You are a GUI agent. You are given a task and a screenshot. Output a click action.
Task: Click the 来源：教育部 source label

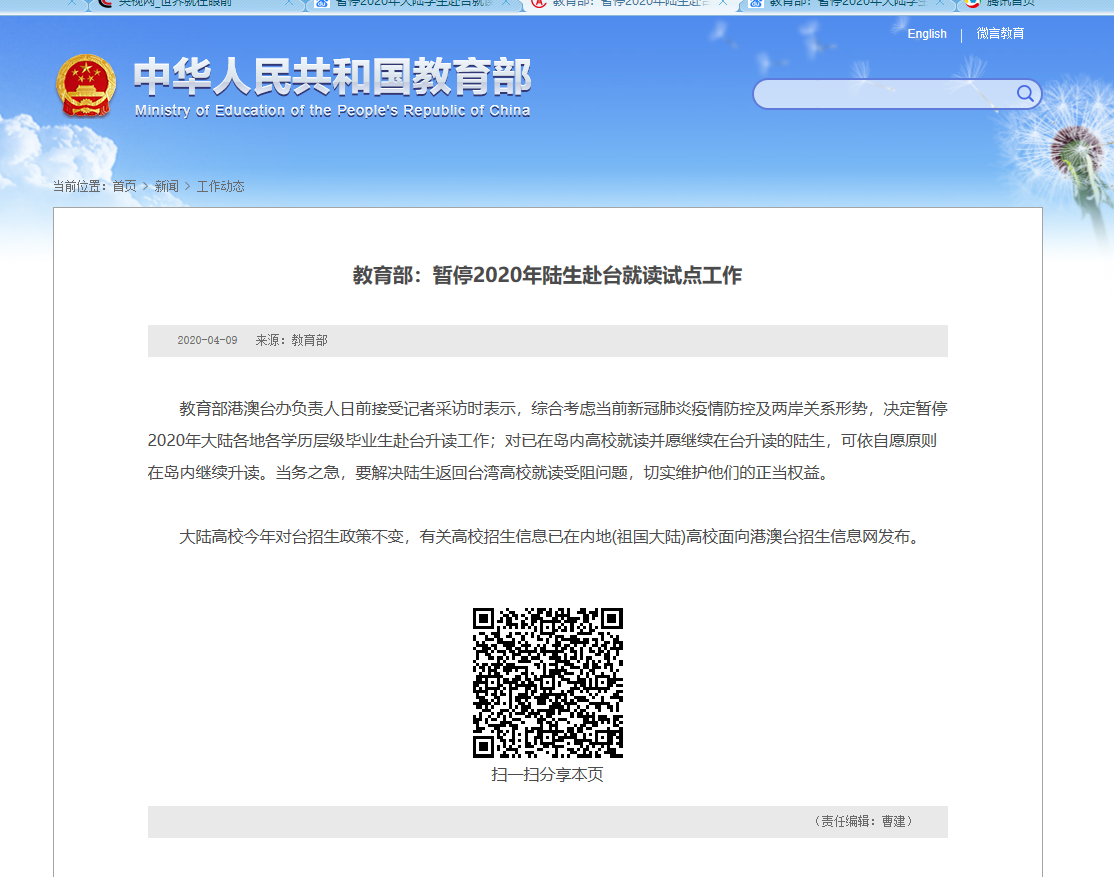coord(291,340)
